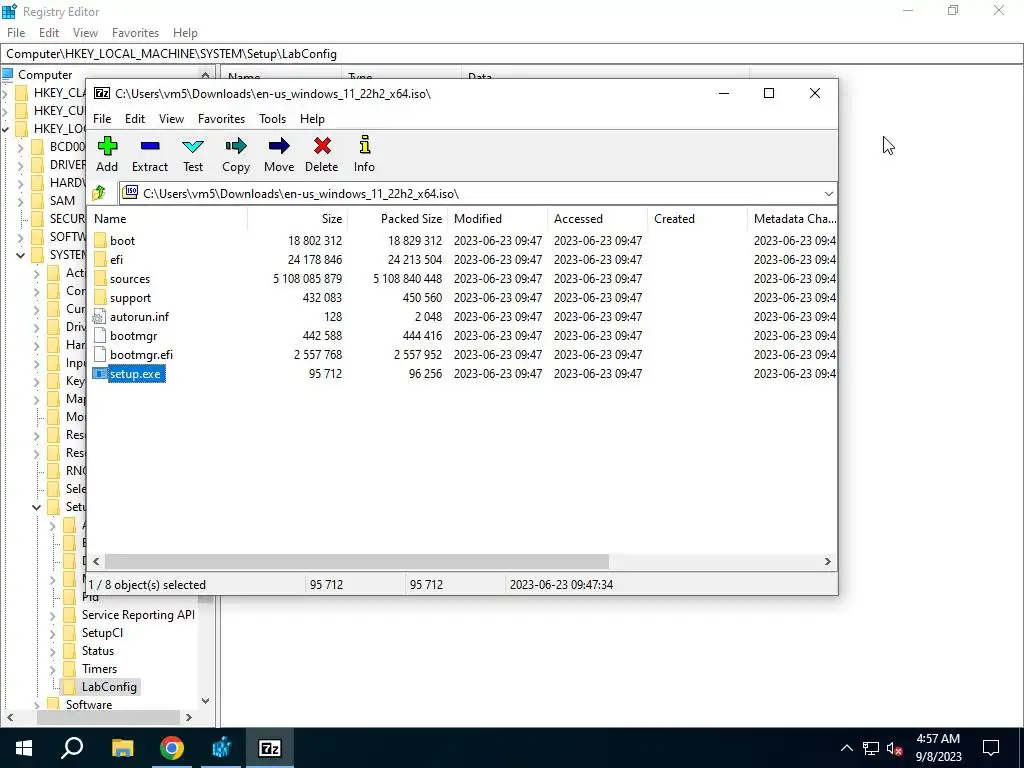1024x768 pixels.
Task: Open taskbar search
Action: click(72, 748)
